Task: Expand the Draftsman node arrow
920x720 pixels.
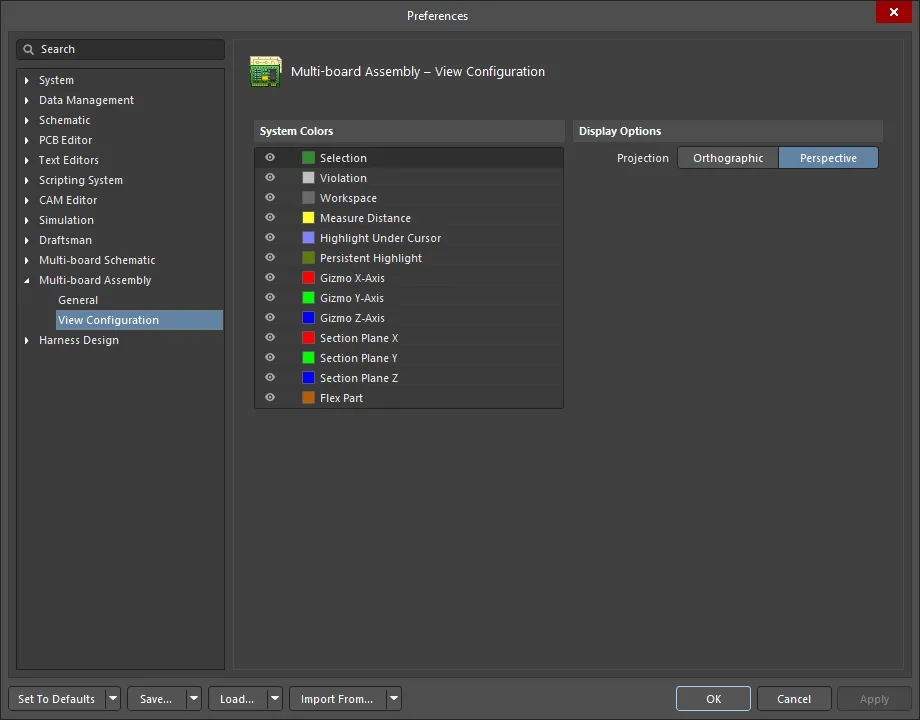Action: [x=26, y=240]
